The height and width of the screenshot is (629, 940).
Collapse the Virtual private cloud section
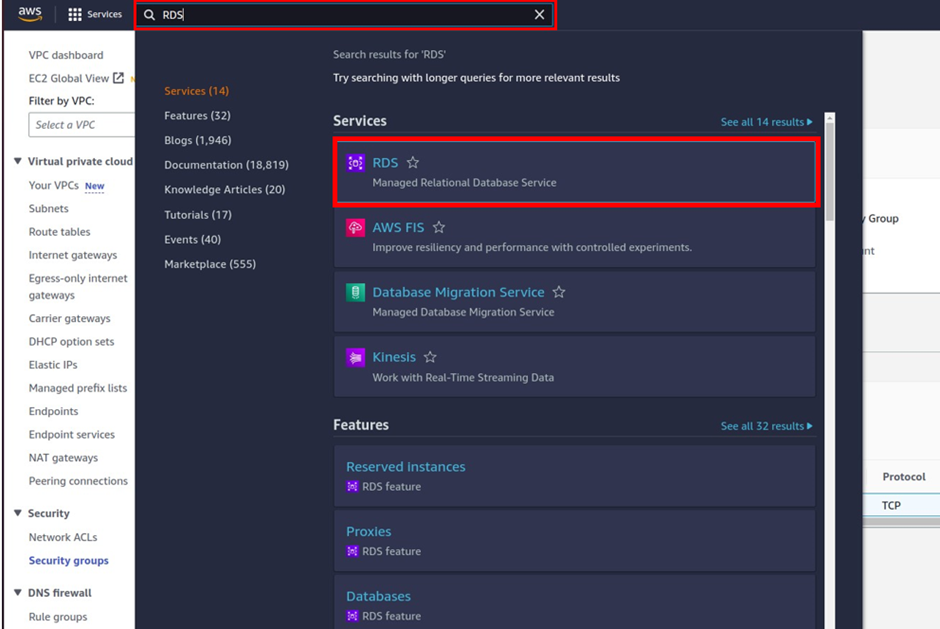coord(18,161)
